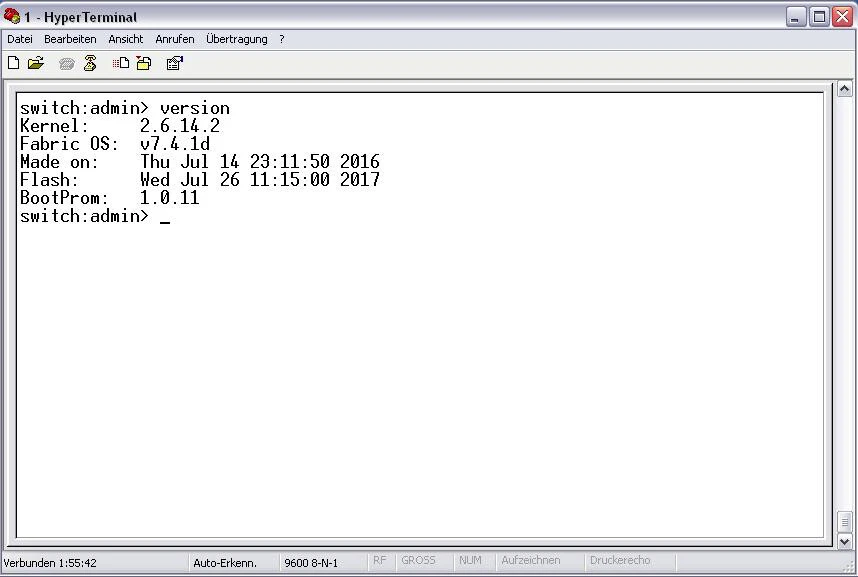Open the Bearbeiten menu
This screenshot has width=858, height=577.
70,39
